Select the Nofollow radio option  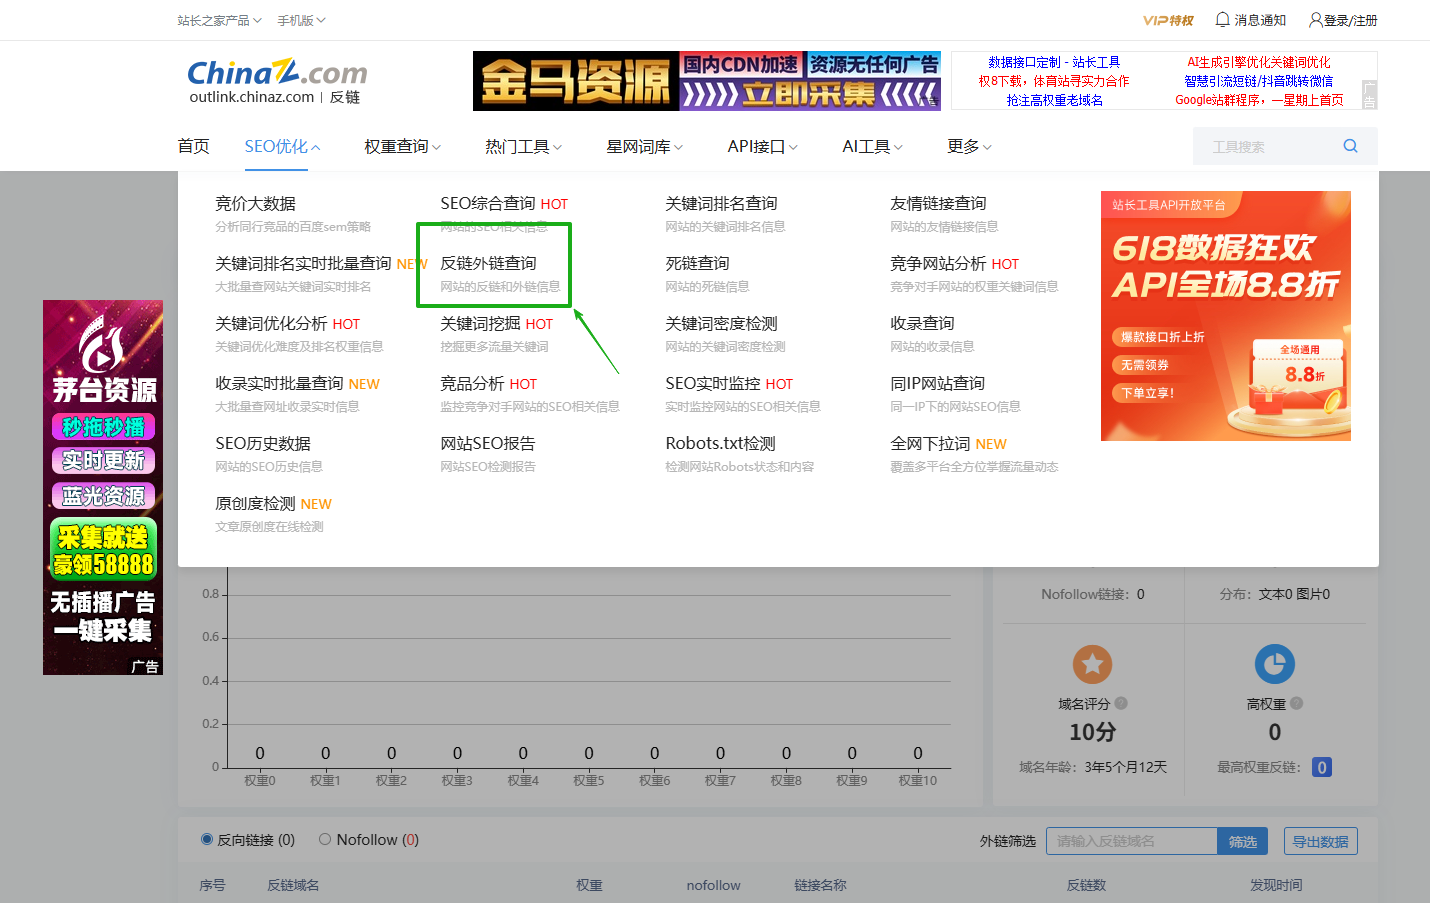324,840
